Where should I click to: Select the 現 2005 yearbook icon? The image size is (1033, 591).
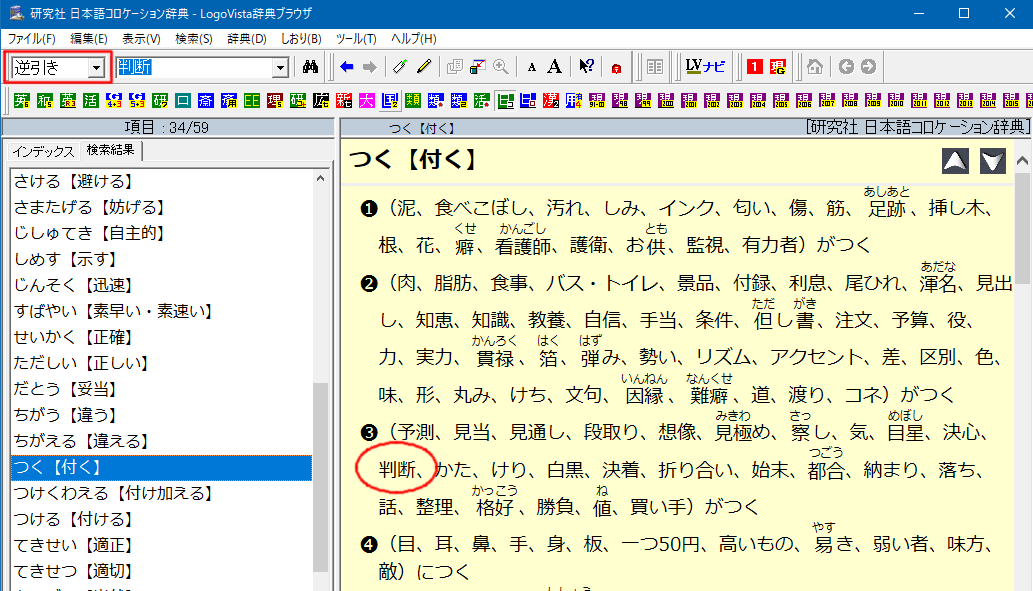[x=781, y=101]
